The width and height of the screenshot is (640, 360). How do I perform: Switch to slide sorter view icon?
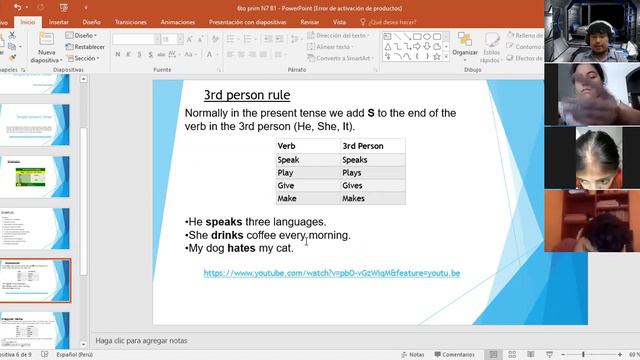512,355
